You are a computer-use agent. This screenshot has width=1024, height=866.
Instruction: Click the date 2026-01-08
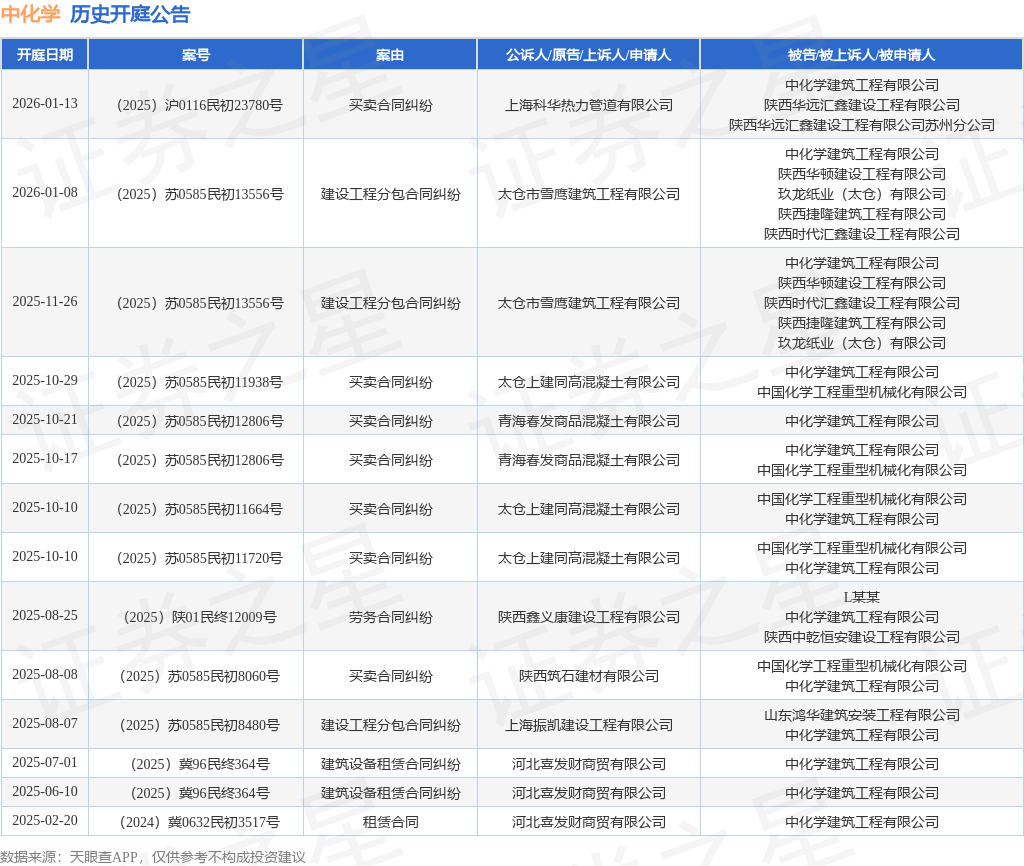[x=44, y=192]
